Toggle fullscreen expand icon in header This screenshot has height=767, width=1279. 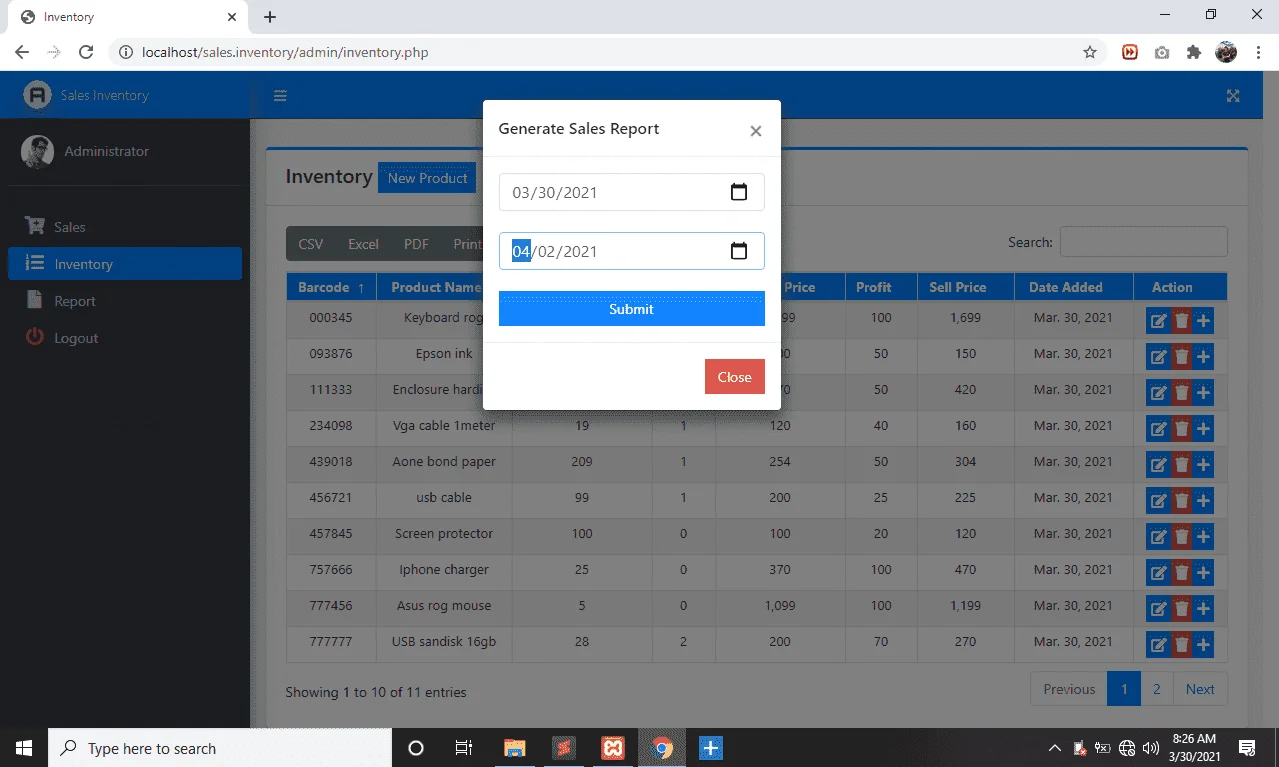pyautogui.click(x=1233, y=96)
